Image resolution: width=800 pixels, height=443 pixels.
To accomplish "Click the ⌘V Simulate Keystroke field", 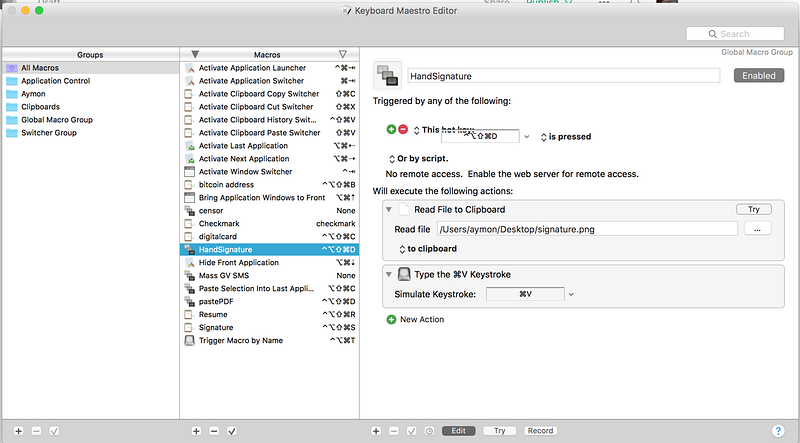I will point(525,294).
